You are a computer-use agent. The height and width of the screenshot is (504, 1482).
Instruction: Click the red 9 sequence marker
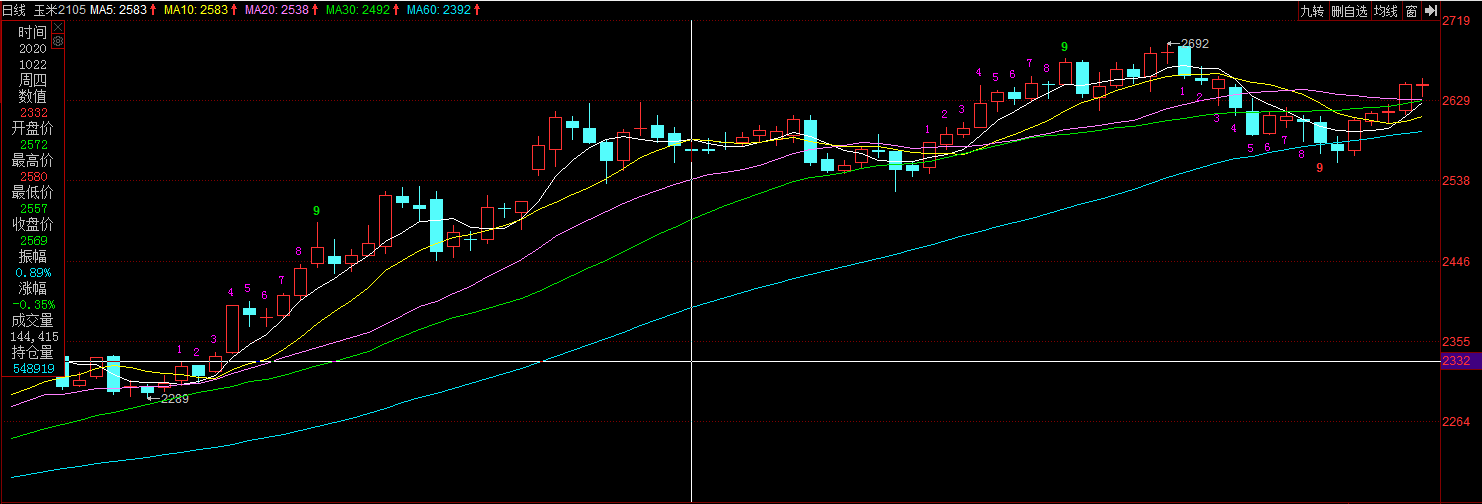[1320, 168]
